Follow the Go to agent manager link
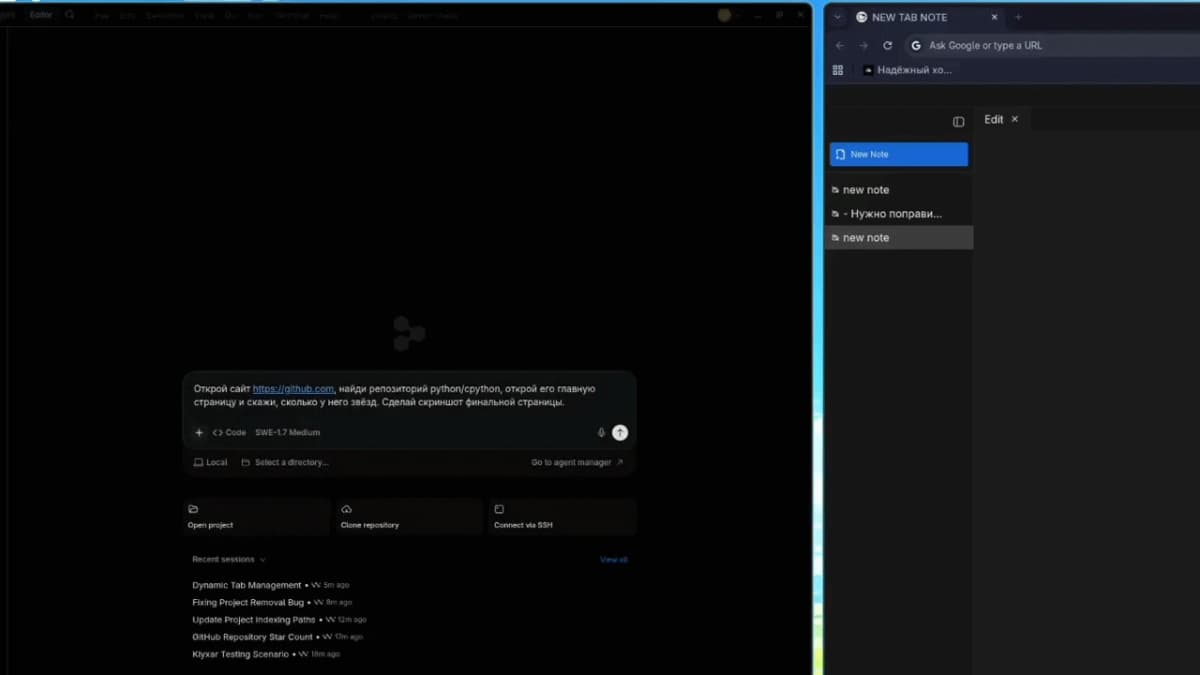This screenshot has height=675, width=1200. (x=577, y=463)
